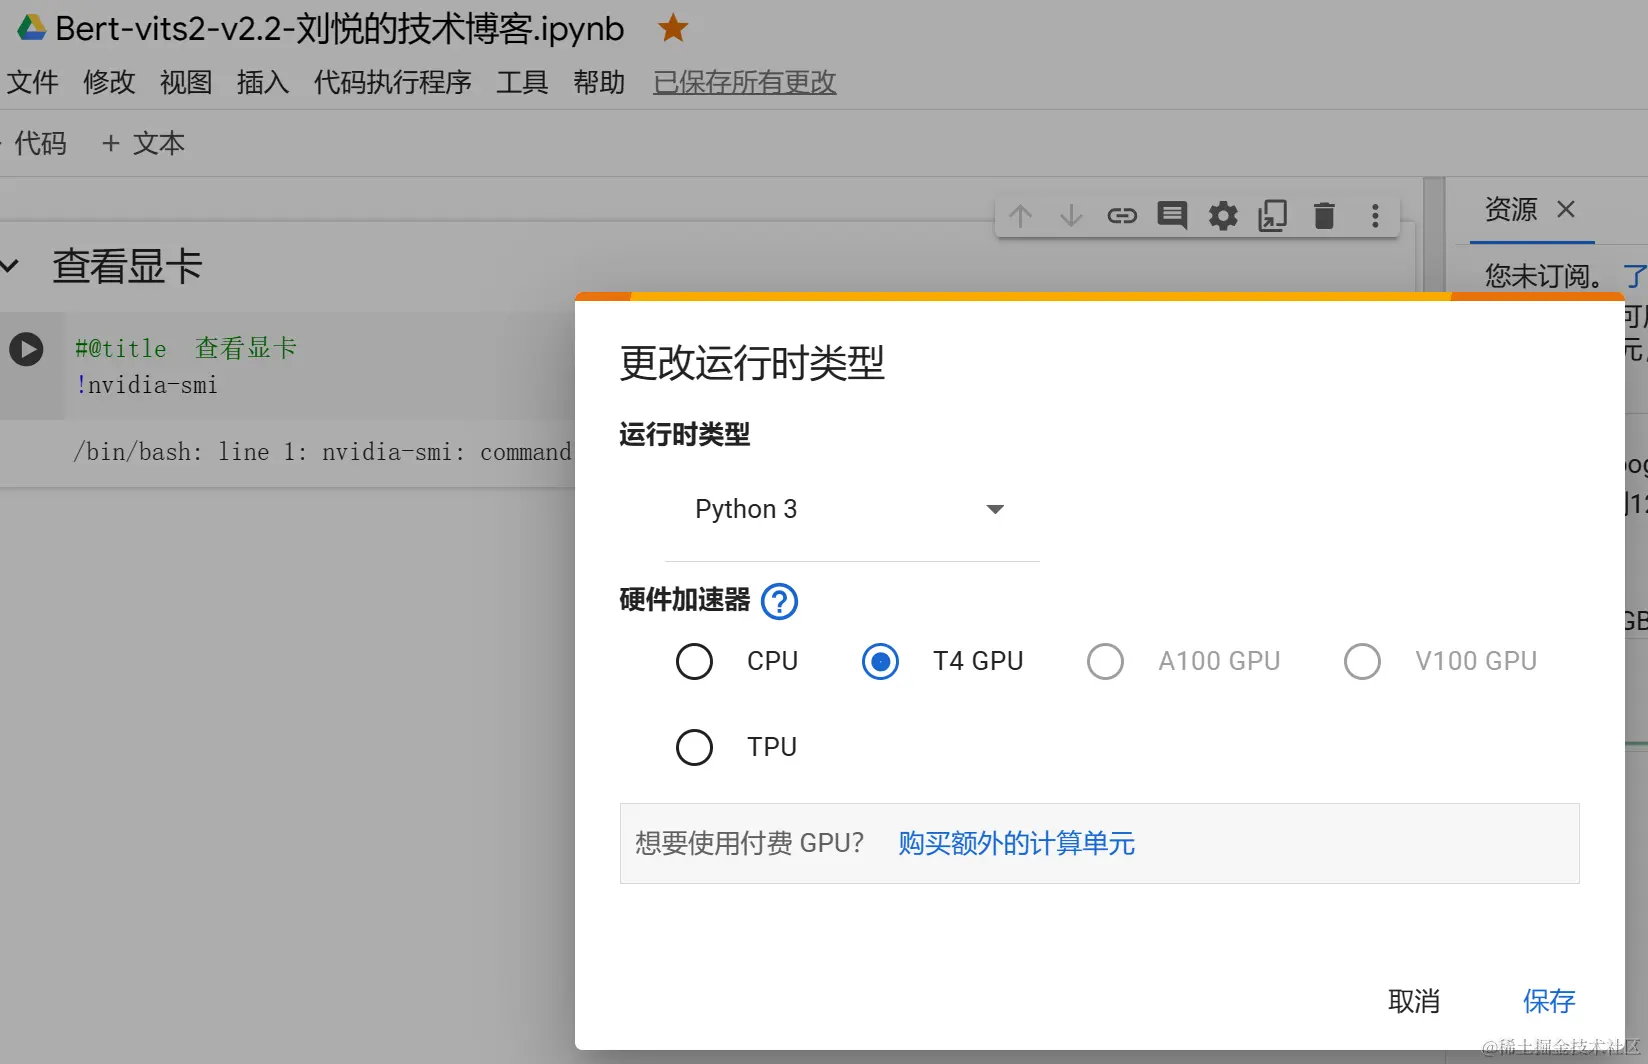Select the V100 GPU radio button
The width and height of the screenshot is (1648, 1064).
pyautogui.click(x=1362, y=661)
